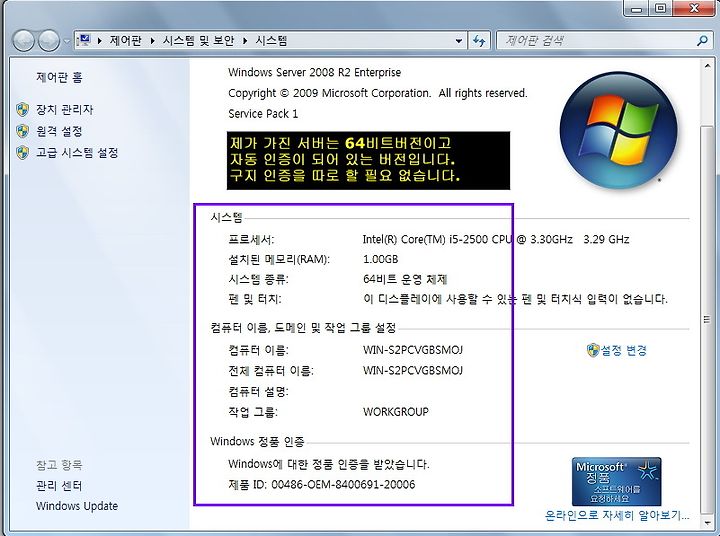
Task: Open 장치 관리자 link
Action: pyautogui.click(x=65, y=109)
